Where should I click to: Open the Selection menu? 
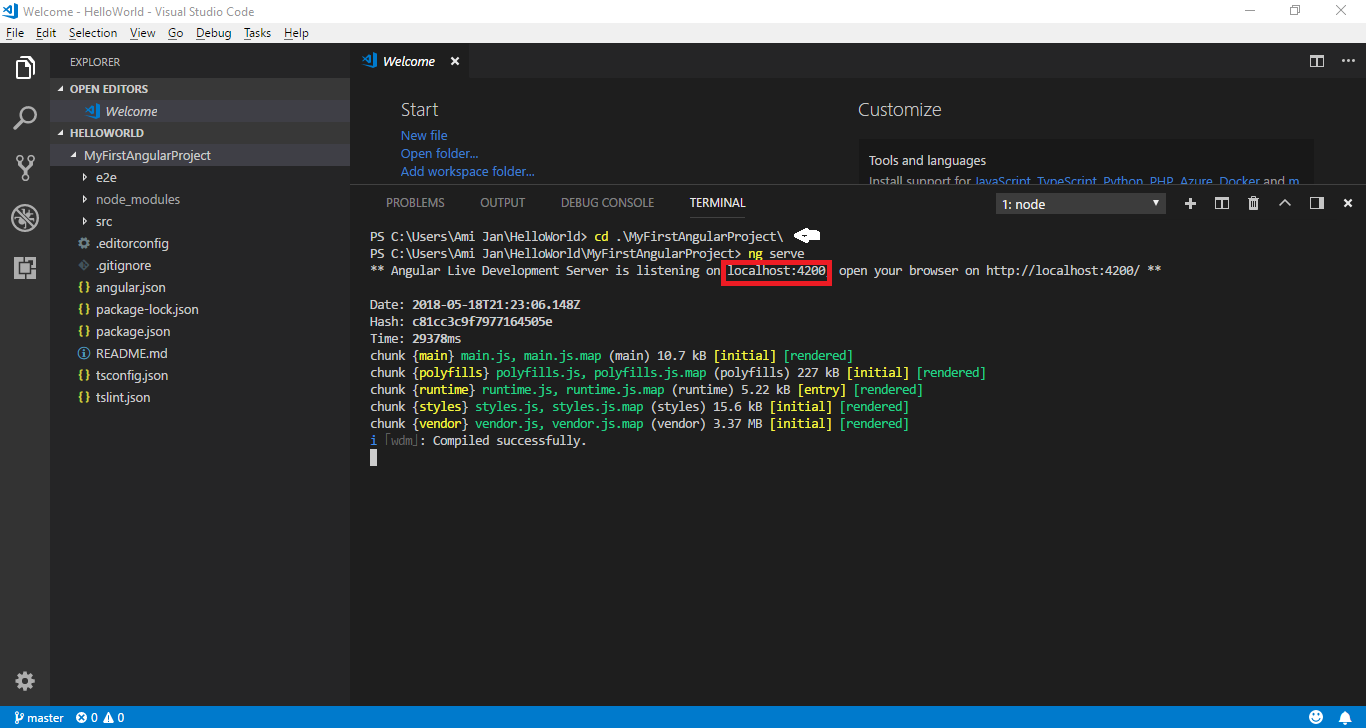93,33
